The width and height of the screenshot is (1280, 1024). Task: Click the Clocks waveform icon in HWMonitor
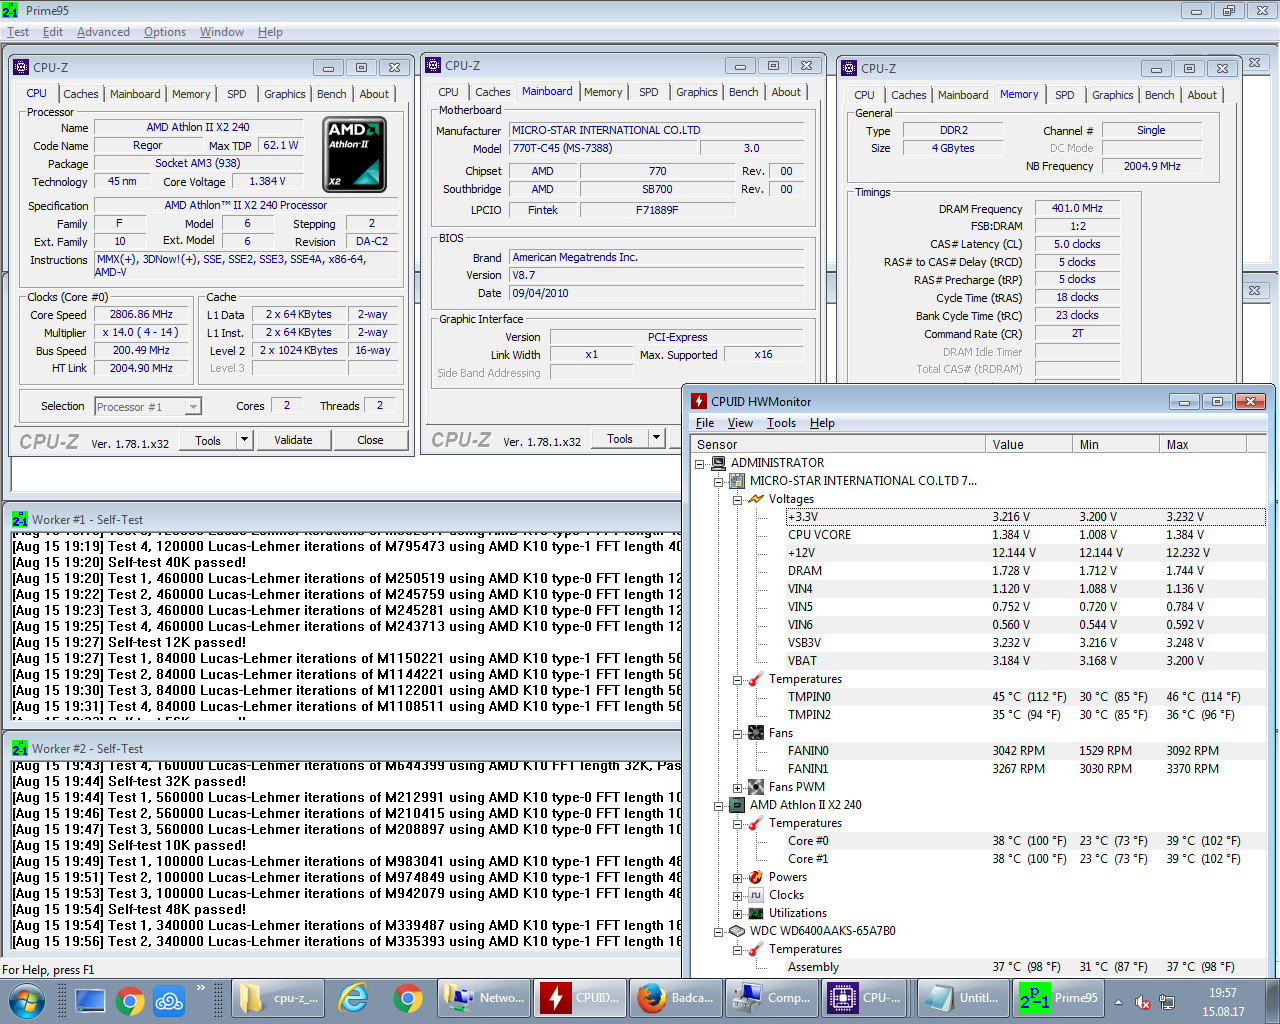click(756, 895)
